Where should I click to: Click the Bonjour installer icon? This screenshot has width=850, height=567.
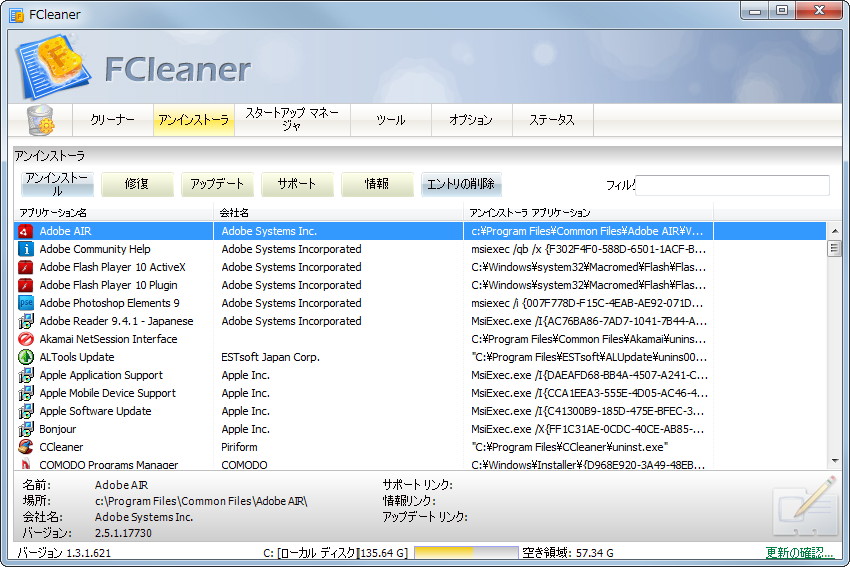click(x=25, y=429)
